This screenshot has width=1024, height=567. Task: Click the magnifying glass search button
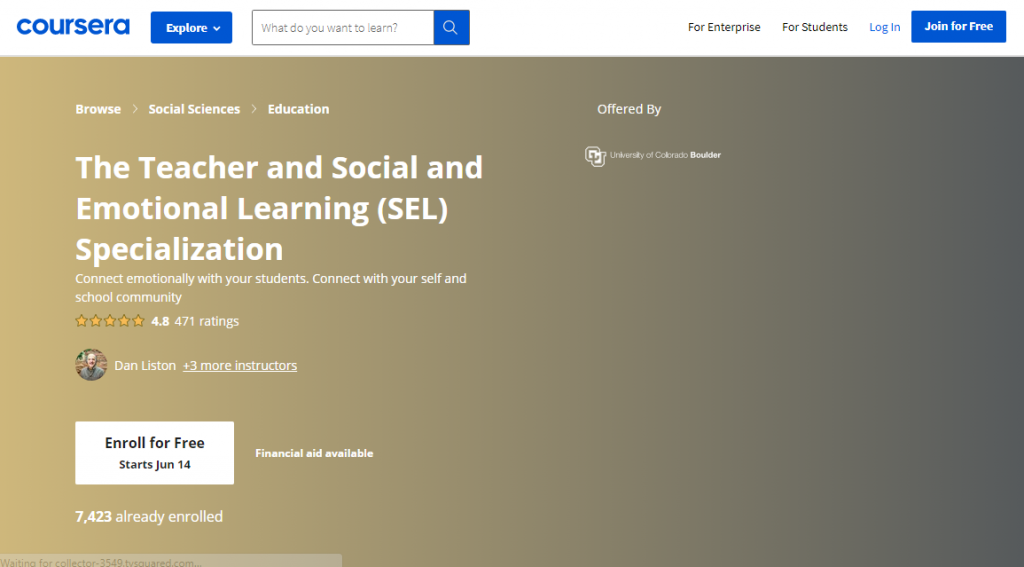coord(451,28)
